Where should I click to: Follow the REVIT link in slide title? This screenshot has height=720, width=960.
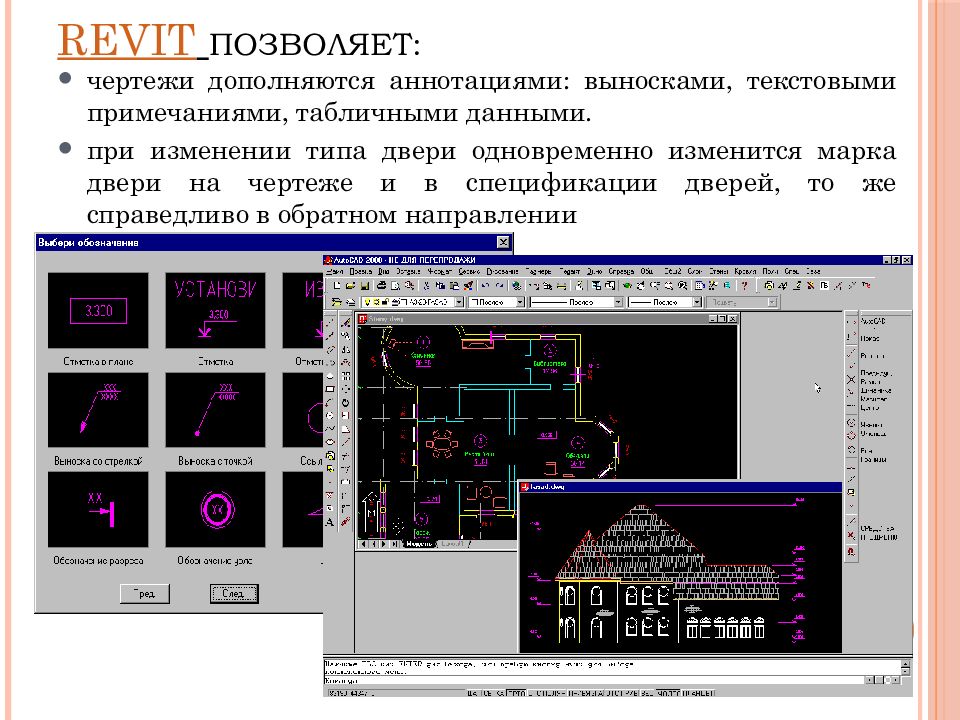(x=127, y=40)
